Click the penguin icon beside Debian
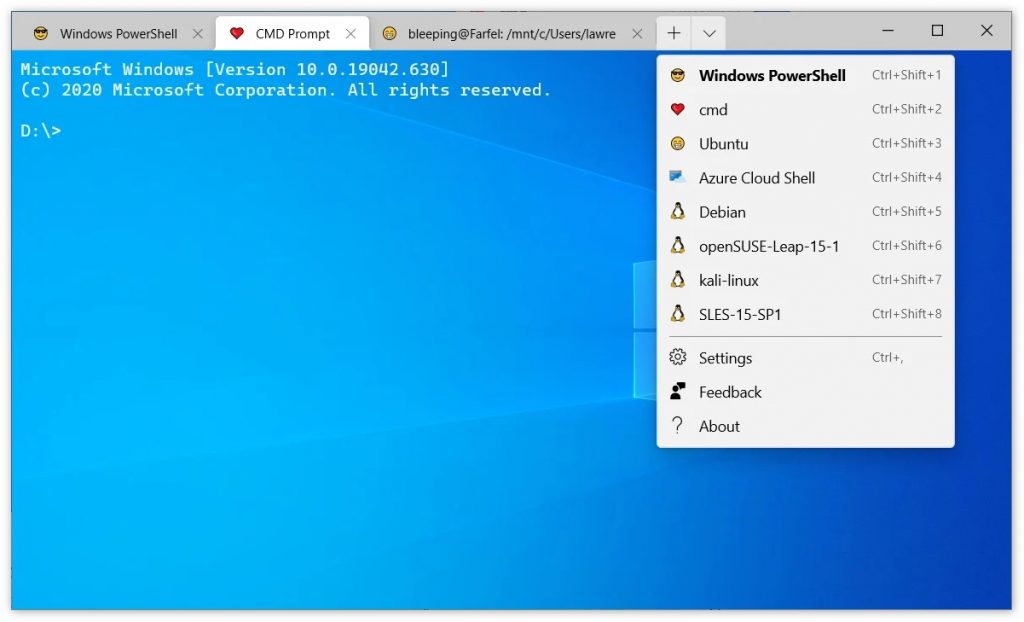Viewport: 1024px width, 622px height. tap(678, 212)
